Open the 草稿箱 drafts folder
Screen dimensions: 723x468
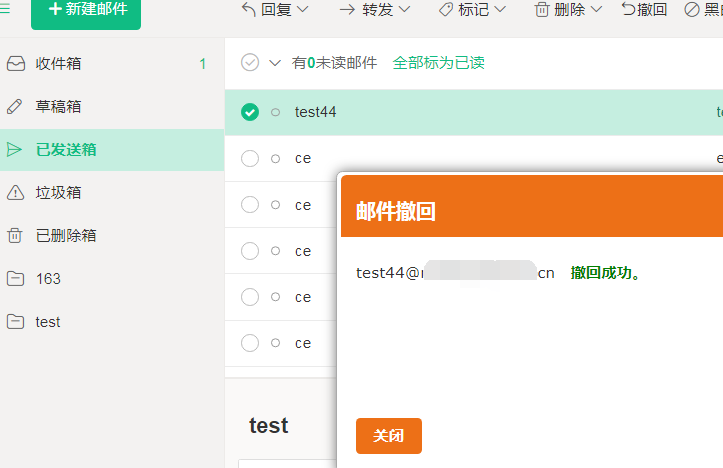[59, 107]
